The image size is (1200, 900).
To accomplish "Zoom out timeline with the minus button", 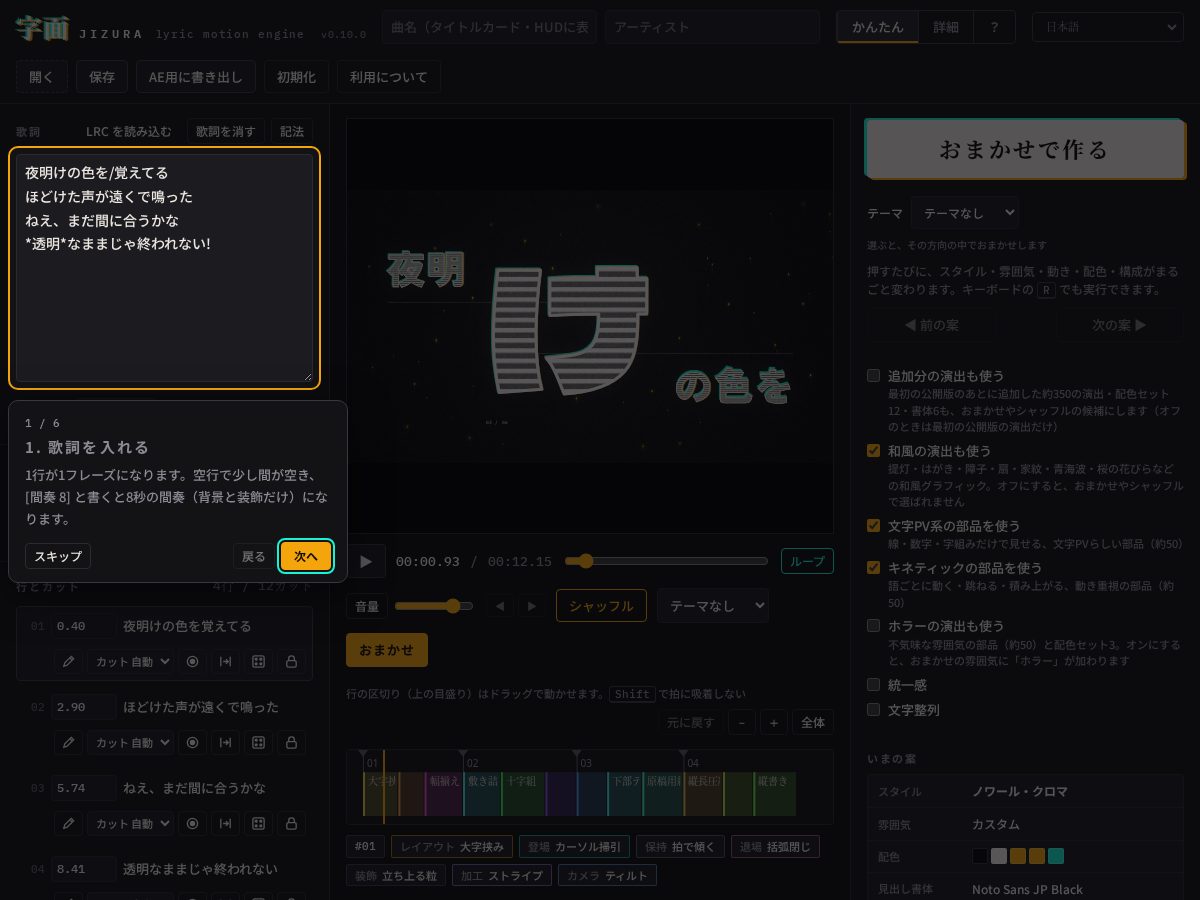I will click(742, 722).
